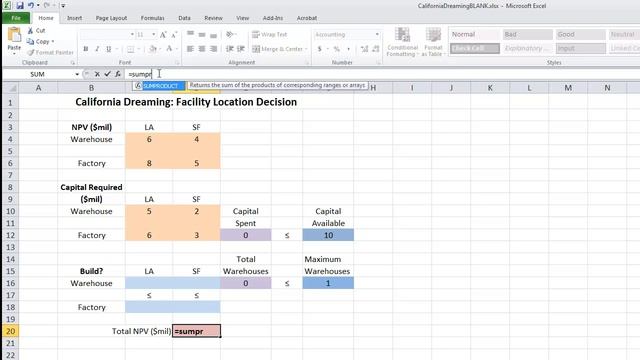Screen dimensions: 640x360
Task: Open the Merge & Center dropdown arrow
Action: tap(306, 49)
